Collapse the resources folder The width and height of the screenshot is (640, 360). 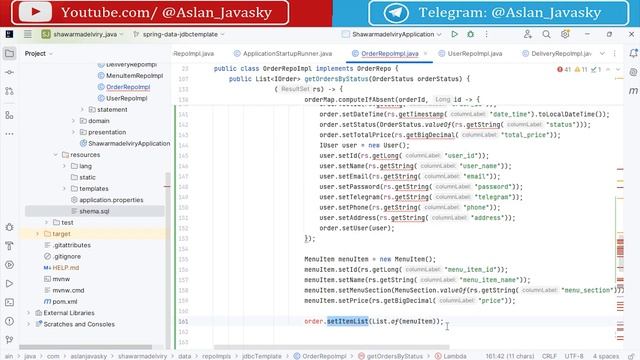(x=56, y=155)
